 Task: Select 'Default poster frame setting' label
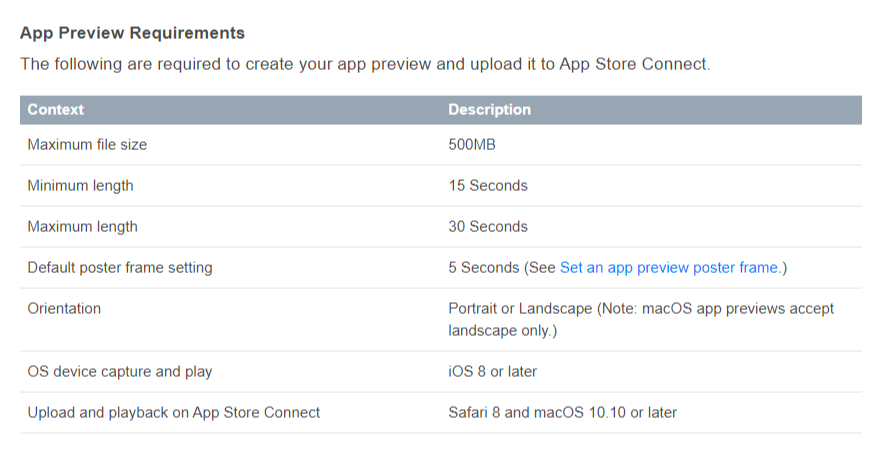pos(120,268)
